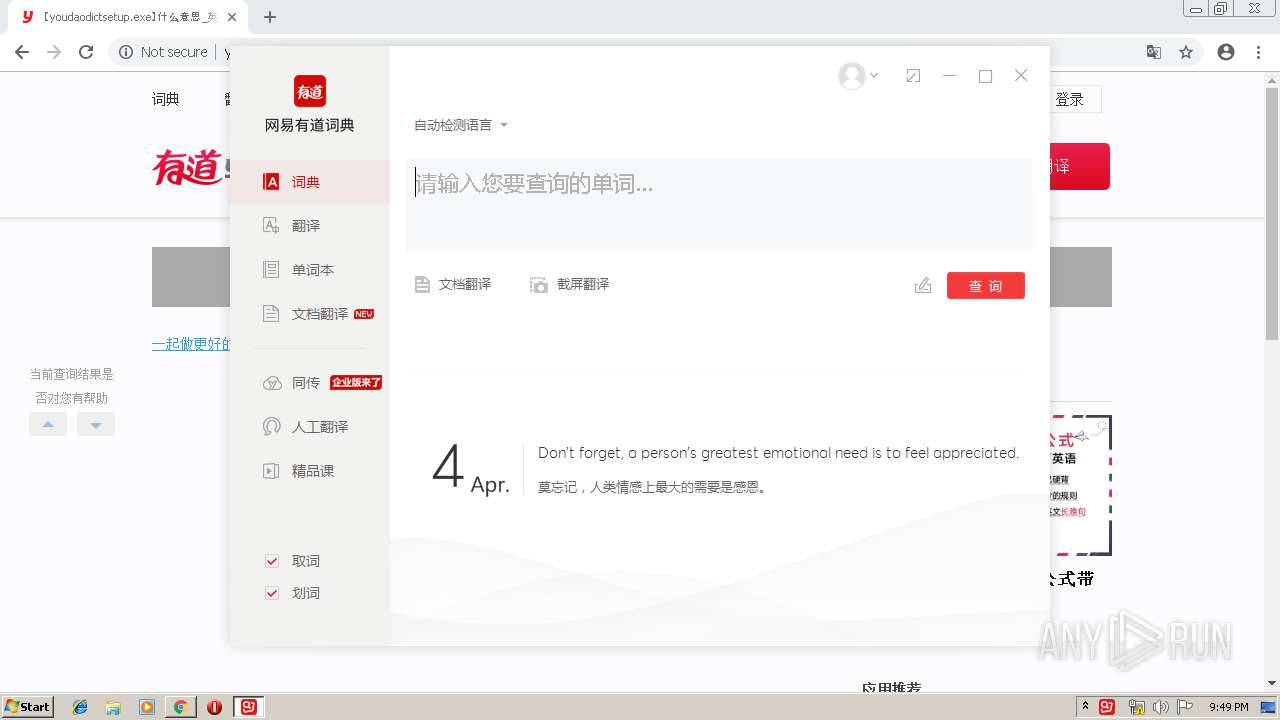Click the Youdao Dictionary logo in the sidebar
This screenshot has width=1280, height=720.
(x=310, y=91)
